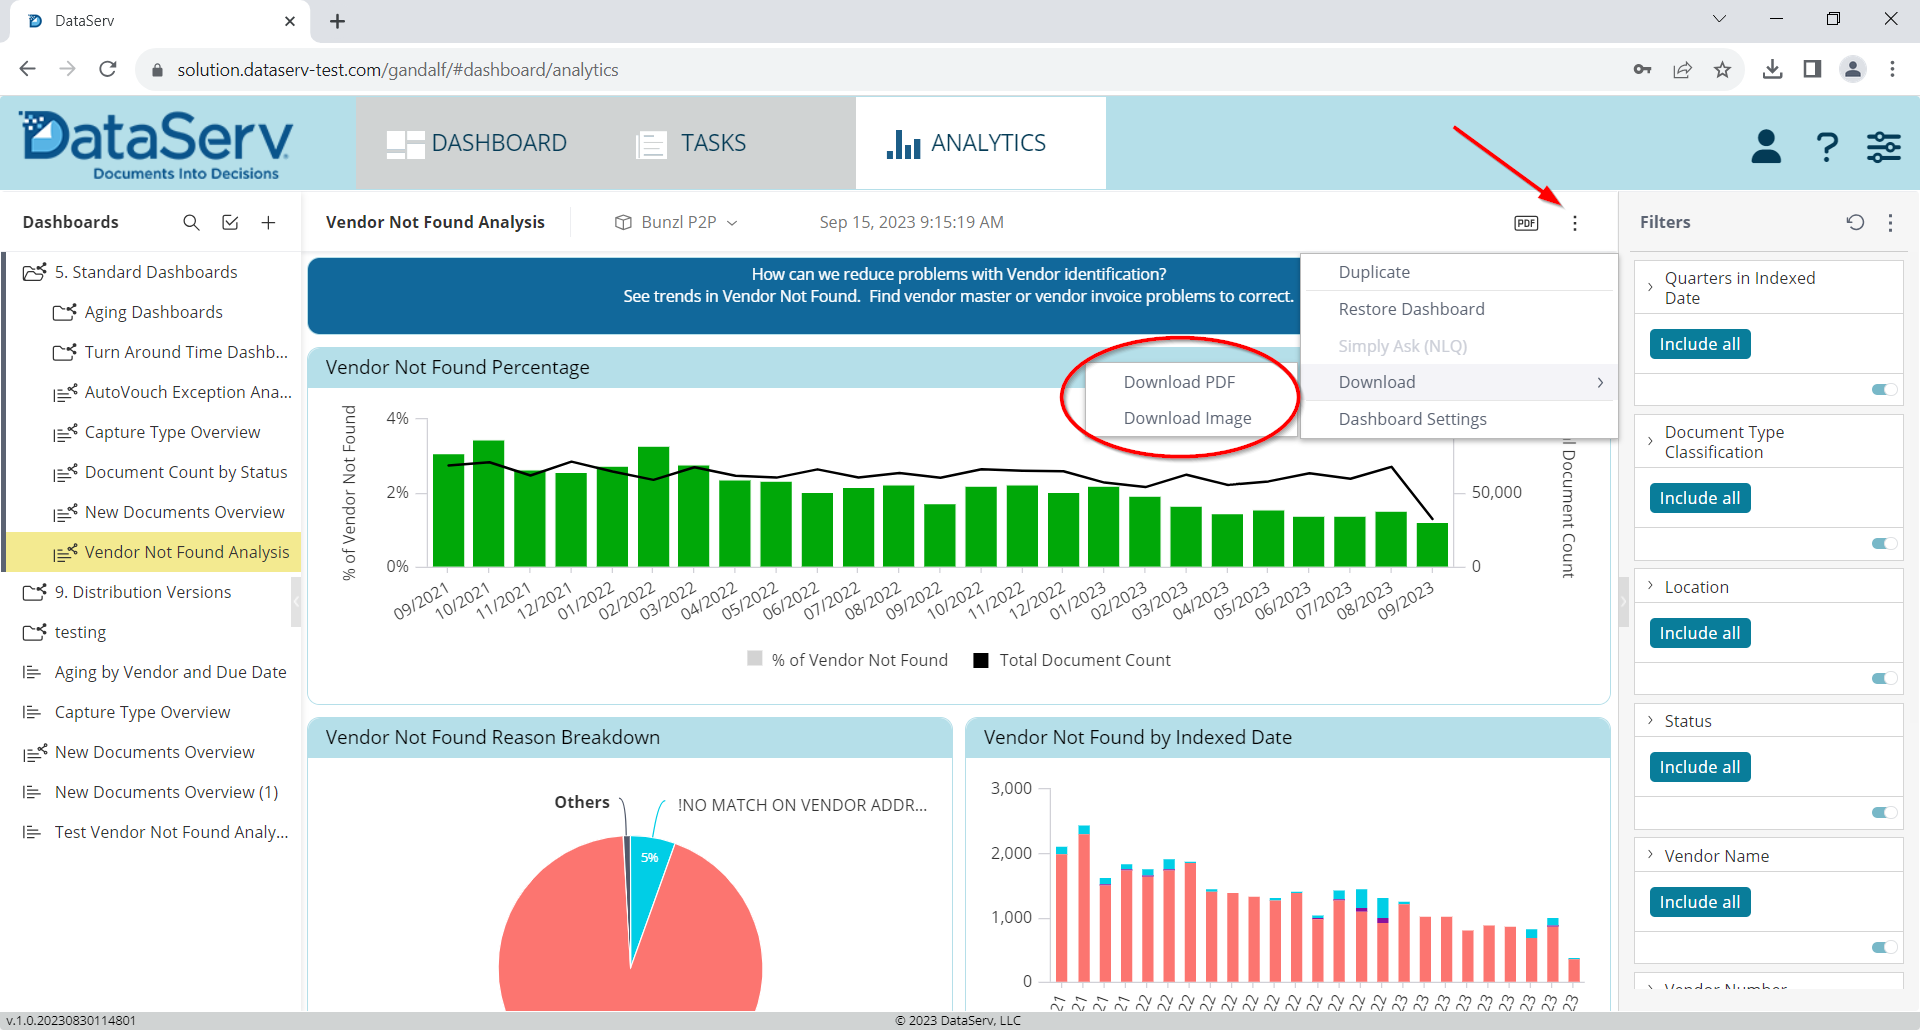Click the Bunzl P2P cube icon
The width and height of the screenshot is (1920, 1030).
(x=623, y=222)
